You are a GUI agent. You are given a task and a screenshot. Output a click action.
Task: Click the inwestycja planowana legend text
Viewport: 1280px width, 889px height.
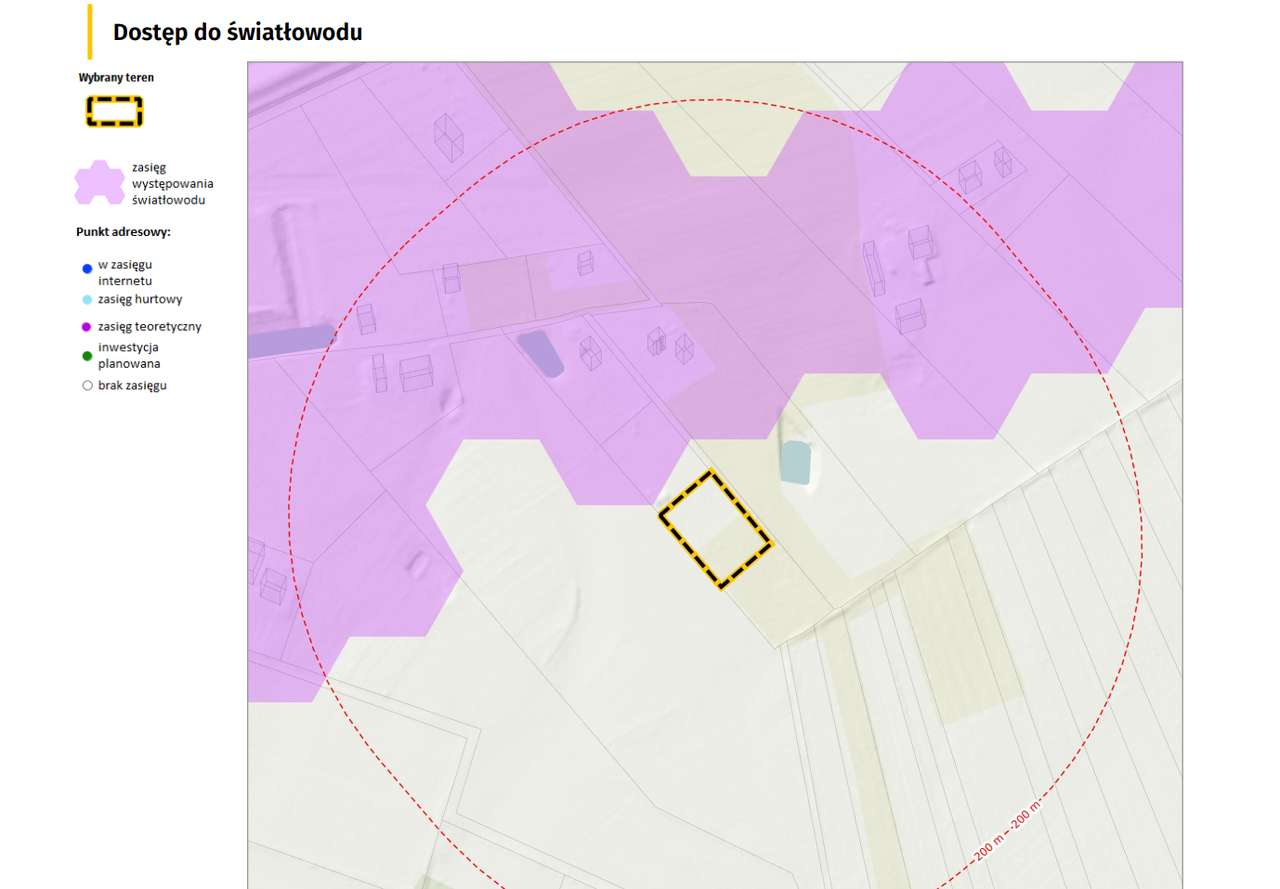[x=130, y=357]
